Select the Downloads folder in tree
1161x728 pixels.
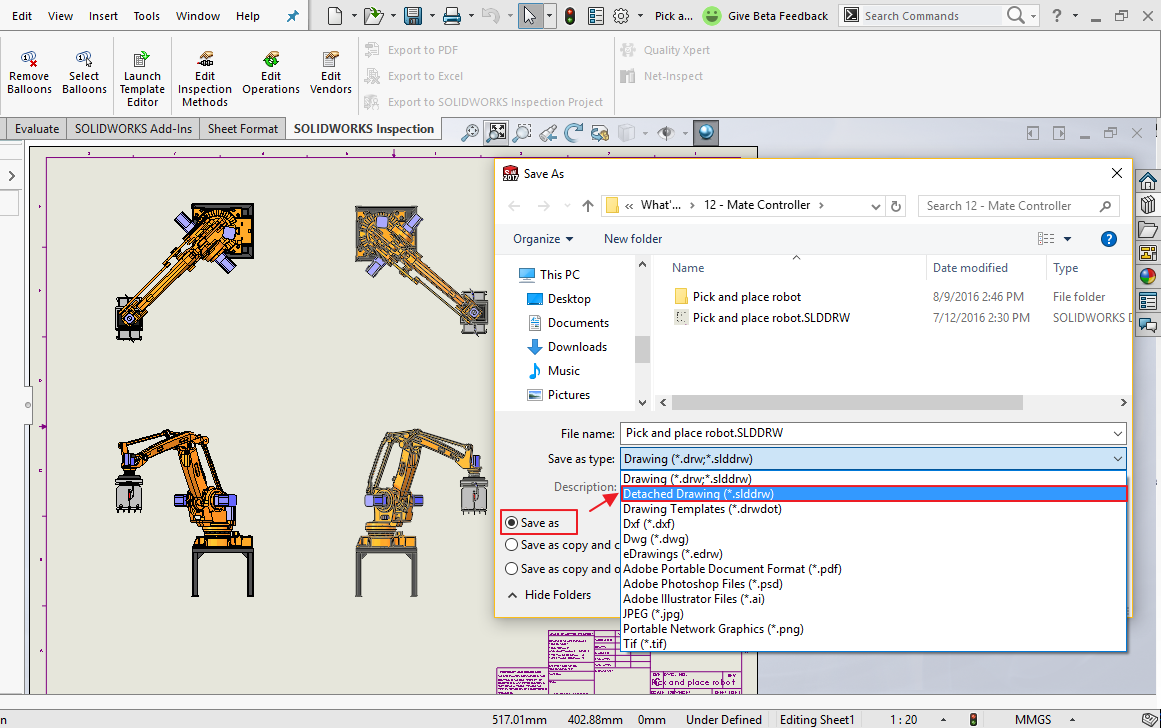566,347
